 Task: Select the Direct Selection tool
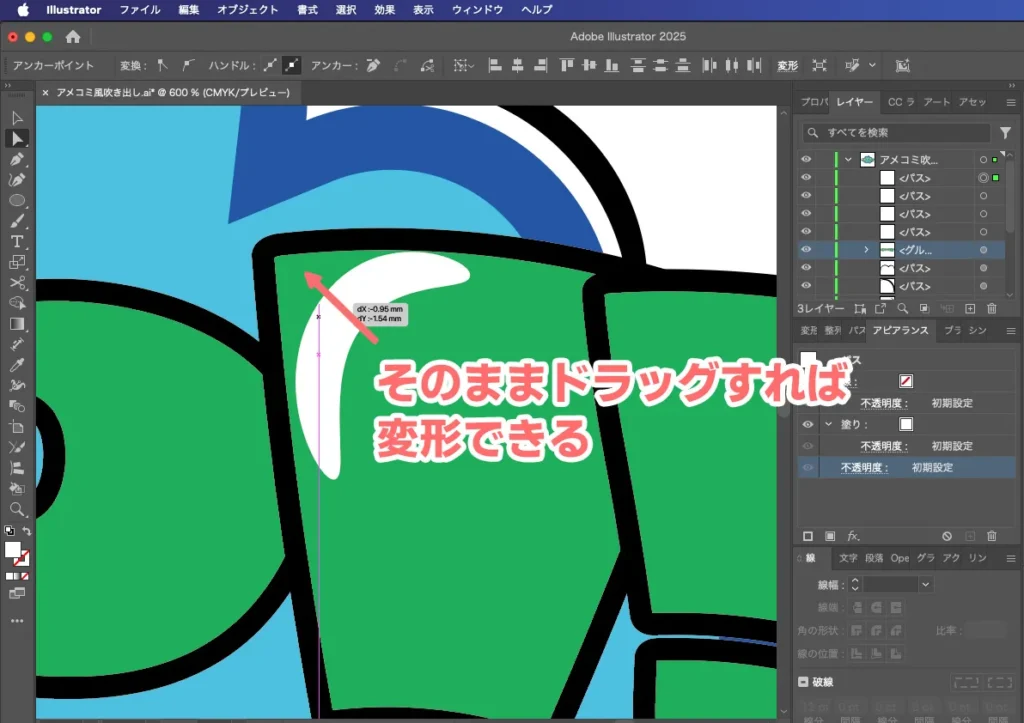[17, 140]
